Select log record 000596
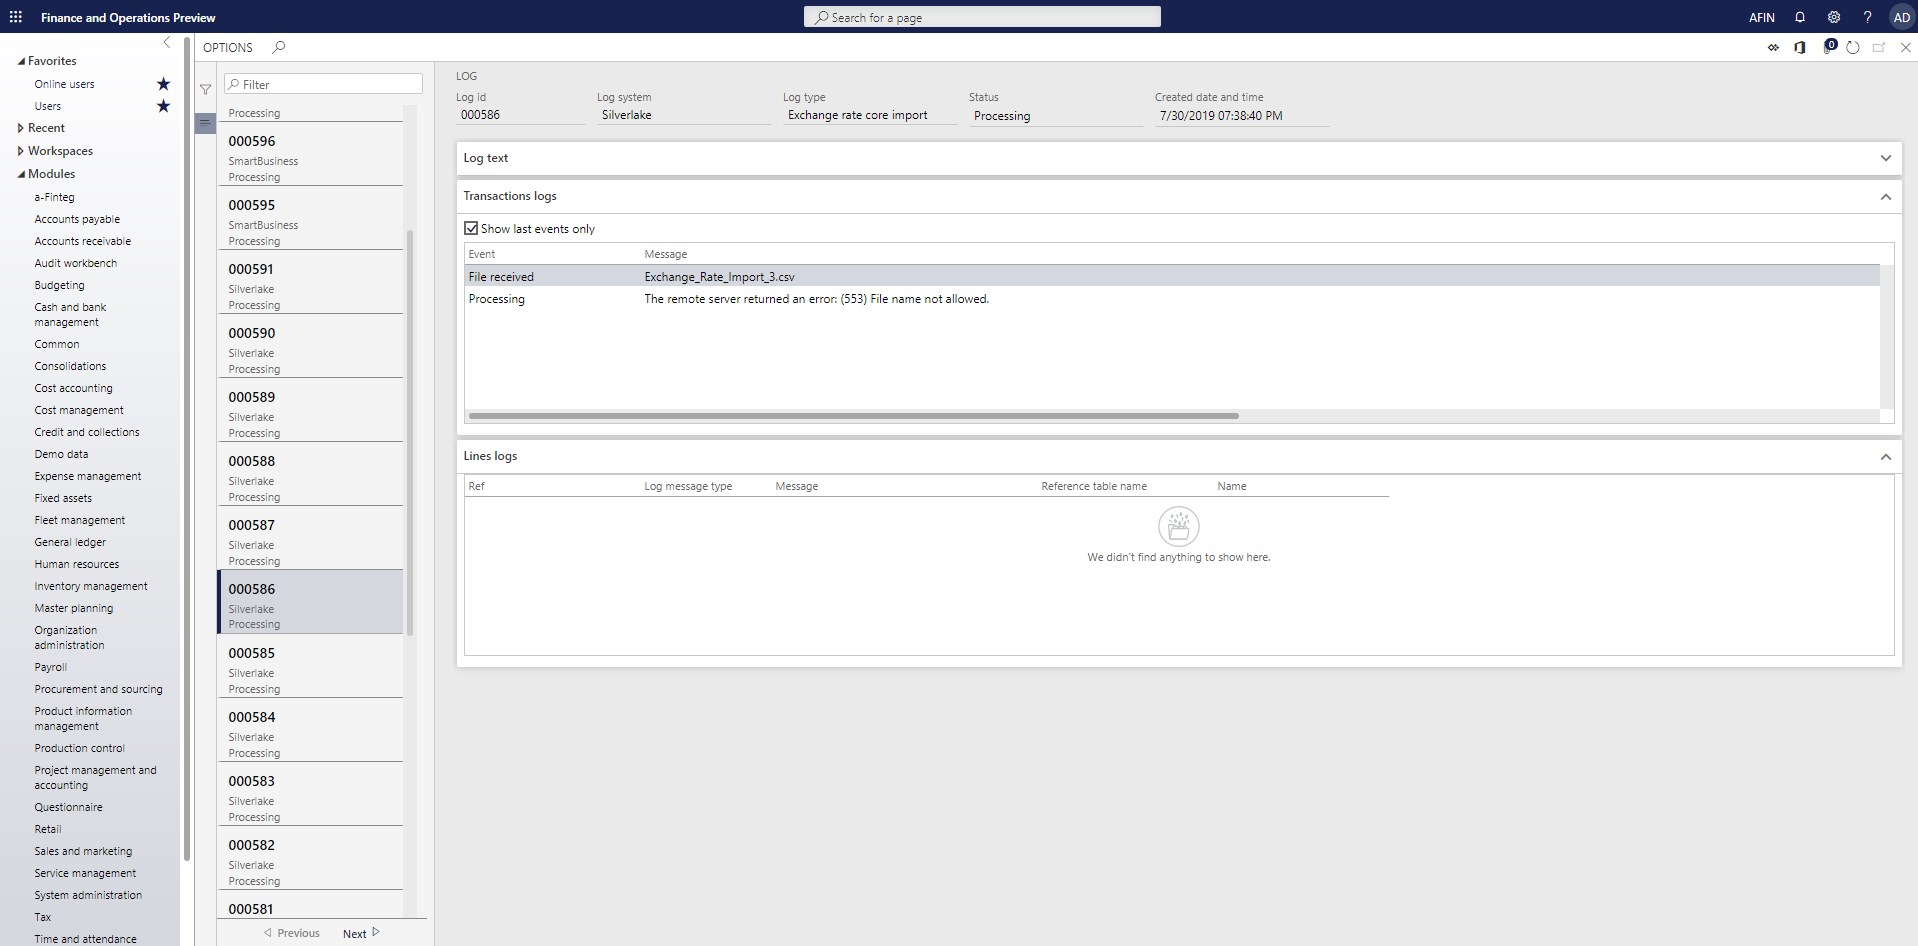 [x=310, y=154]
